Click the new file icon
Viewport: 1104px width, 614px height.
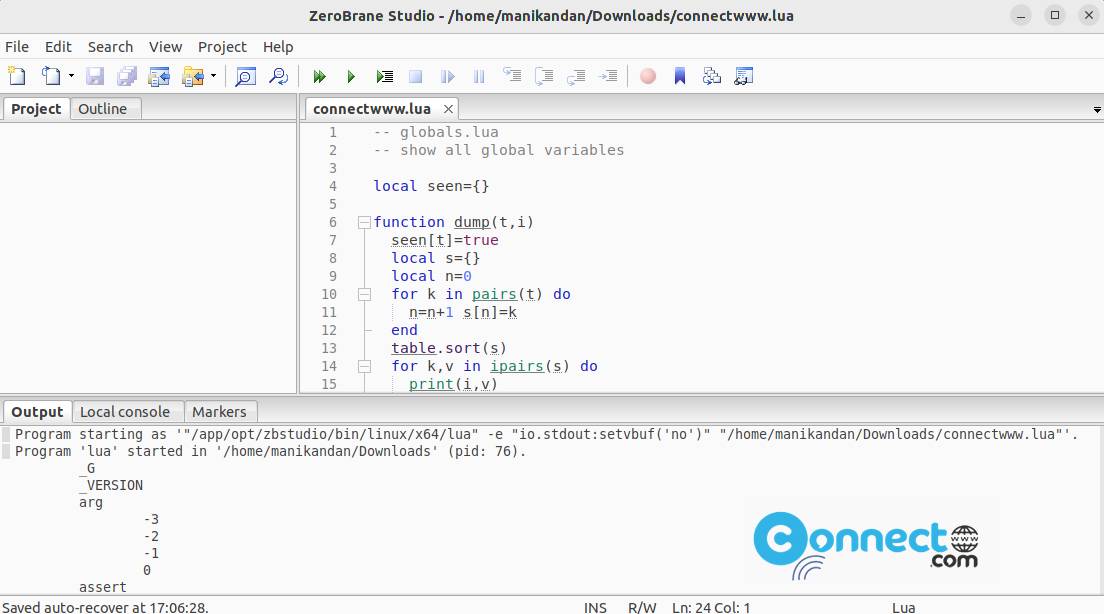pos(17,76)
